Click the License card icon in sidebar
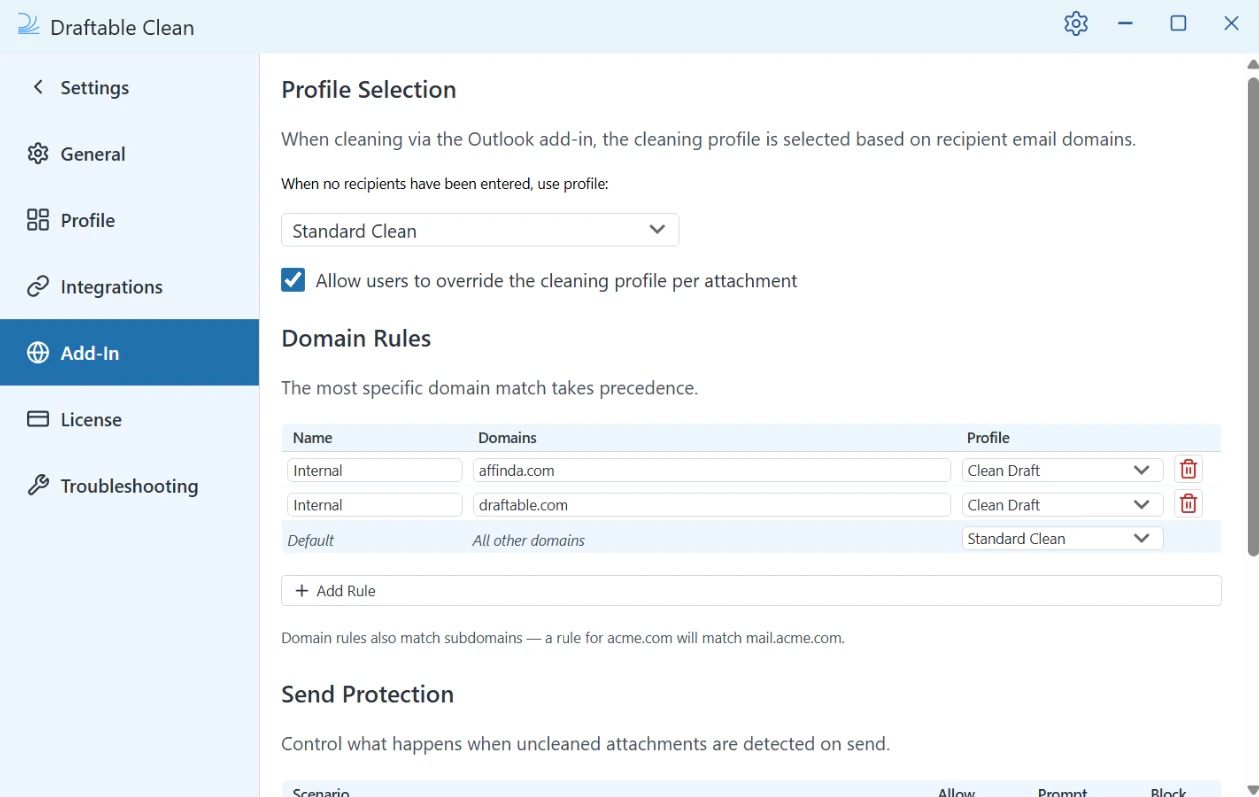 point(38,419)
